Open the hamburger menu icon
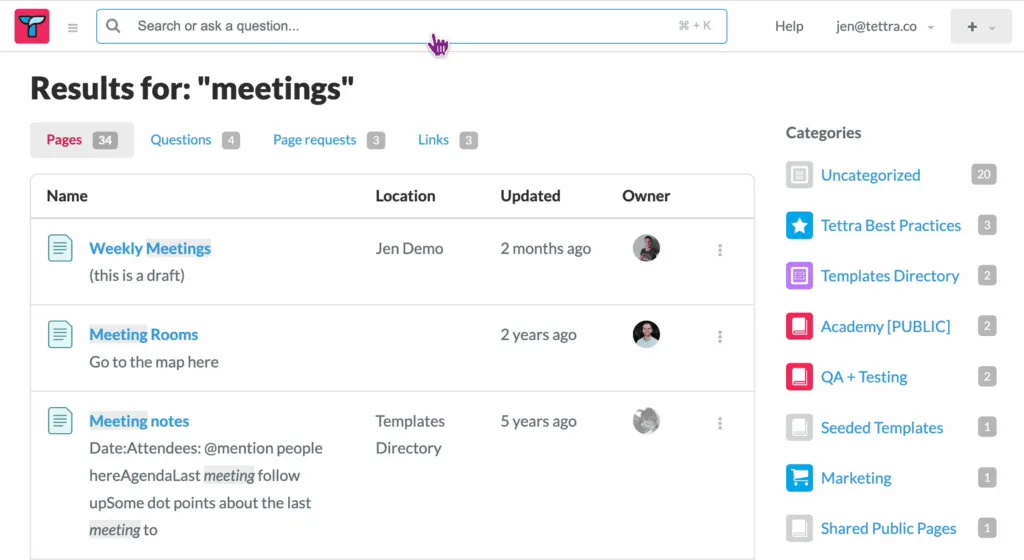The width and height of the screenshot is (1024, 560). [72, 27]
